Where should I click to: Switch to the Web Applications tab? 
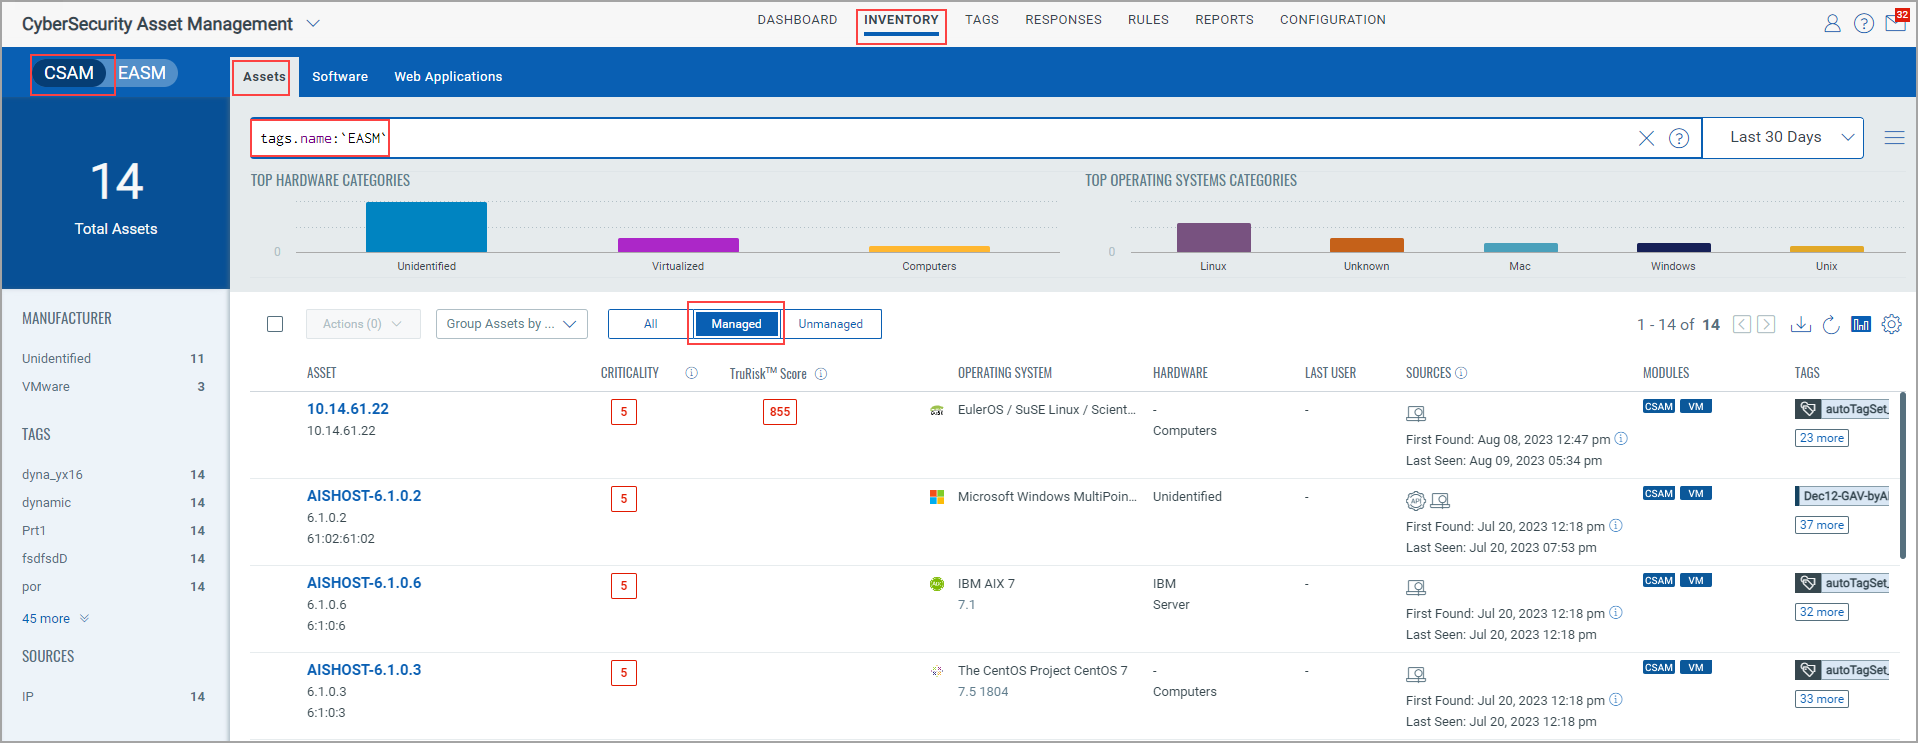click(448, 77)
